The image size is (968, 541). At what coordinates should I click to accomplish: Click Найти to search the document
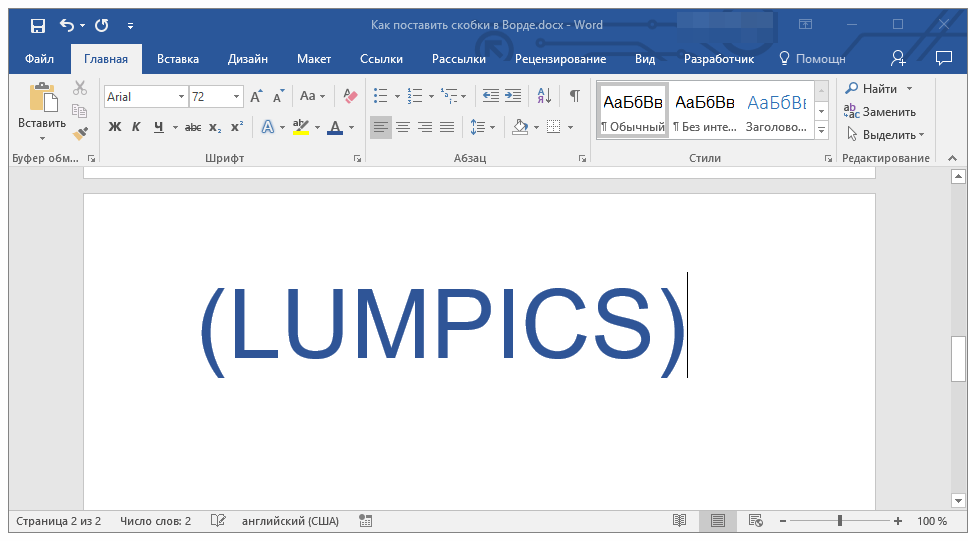[x=871, y=89]
